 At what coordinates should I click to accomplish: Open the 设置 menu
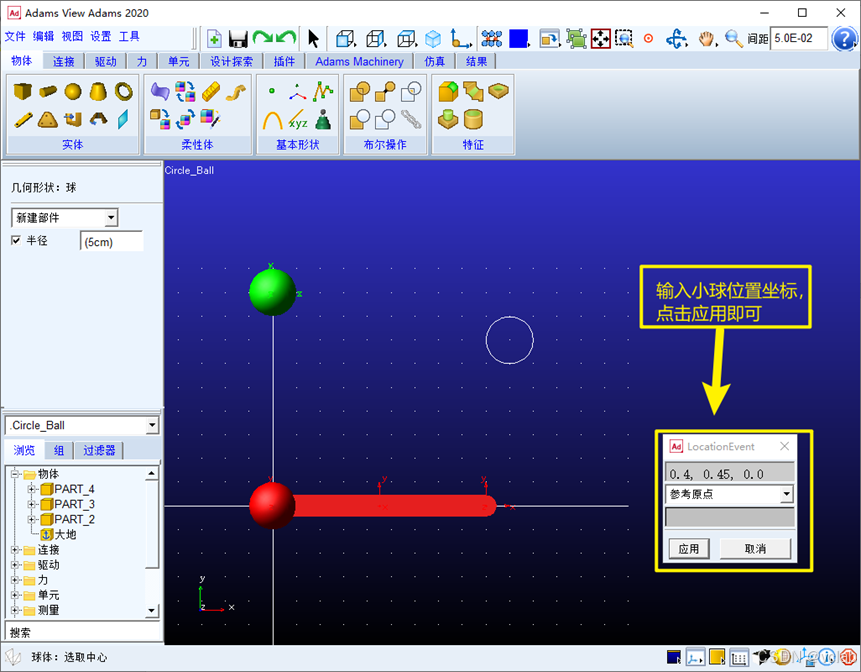pos(100,37)
